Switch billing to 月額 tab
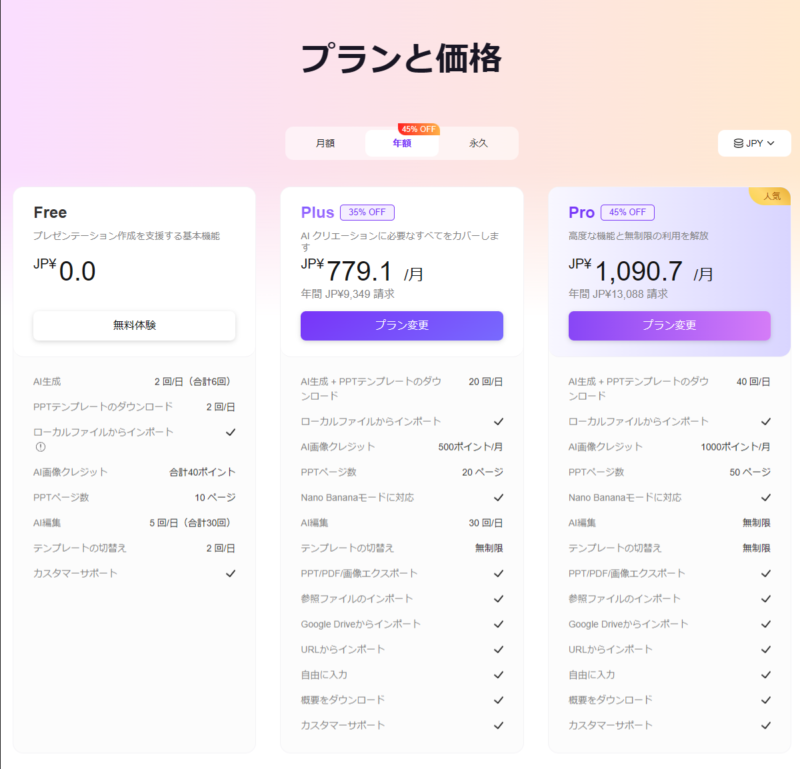Image resolution: width=800 pixels, height=769 pixels. [325, 143]
